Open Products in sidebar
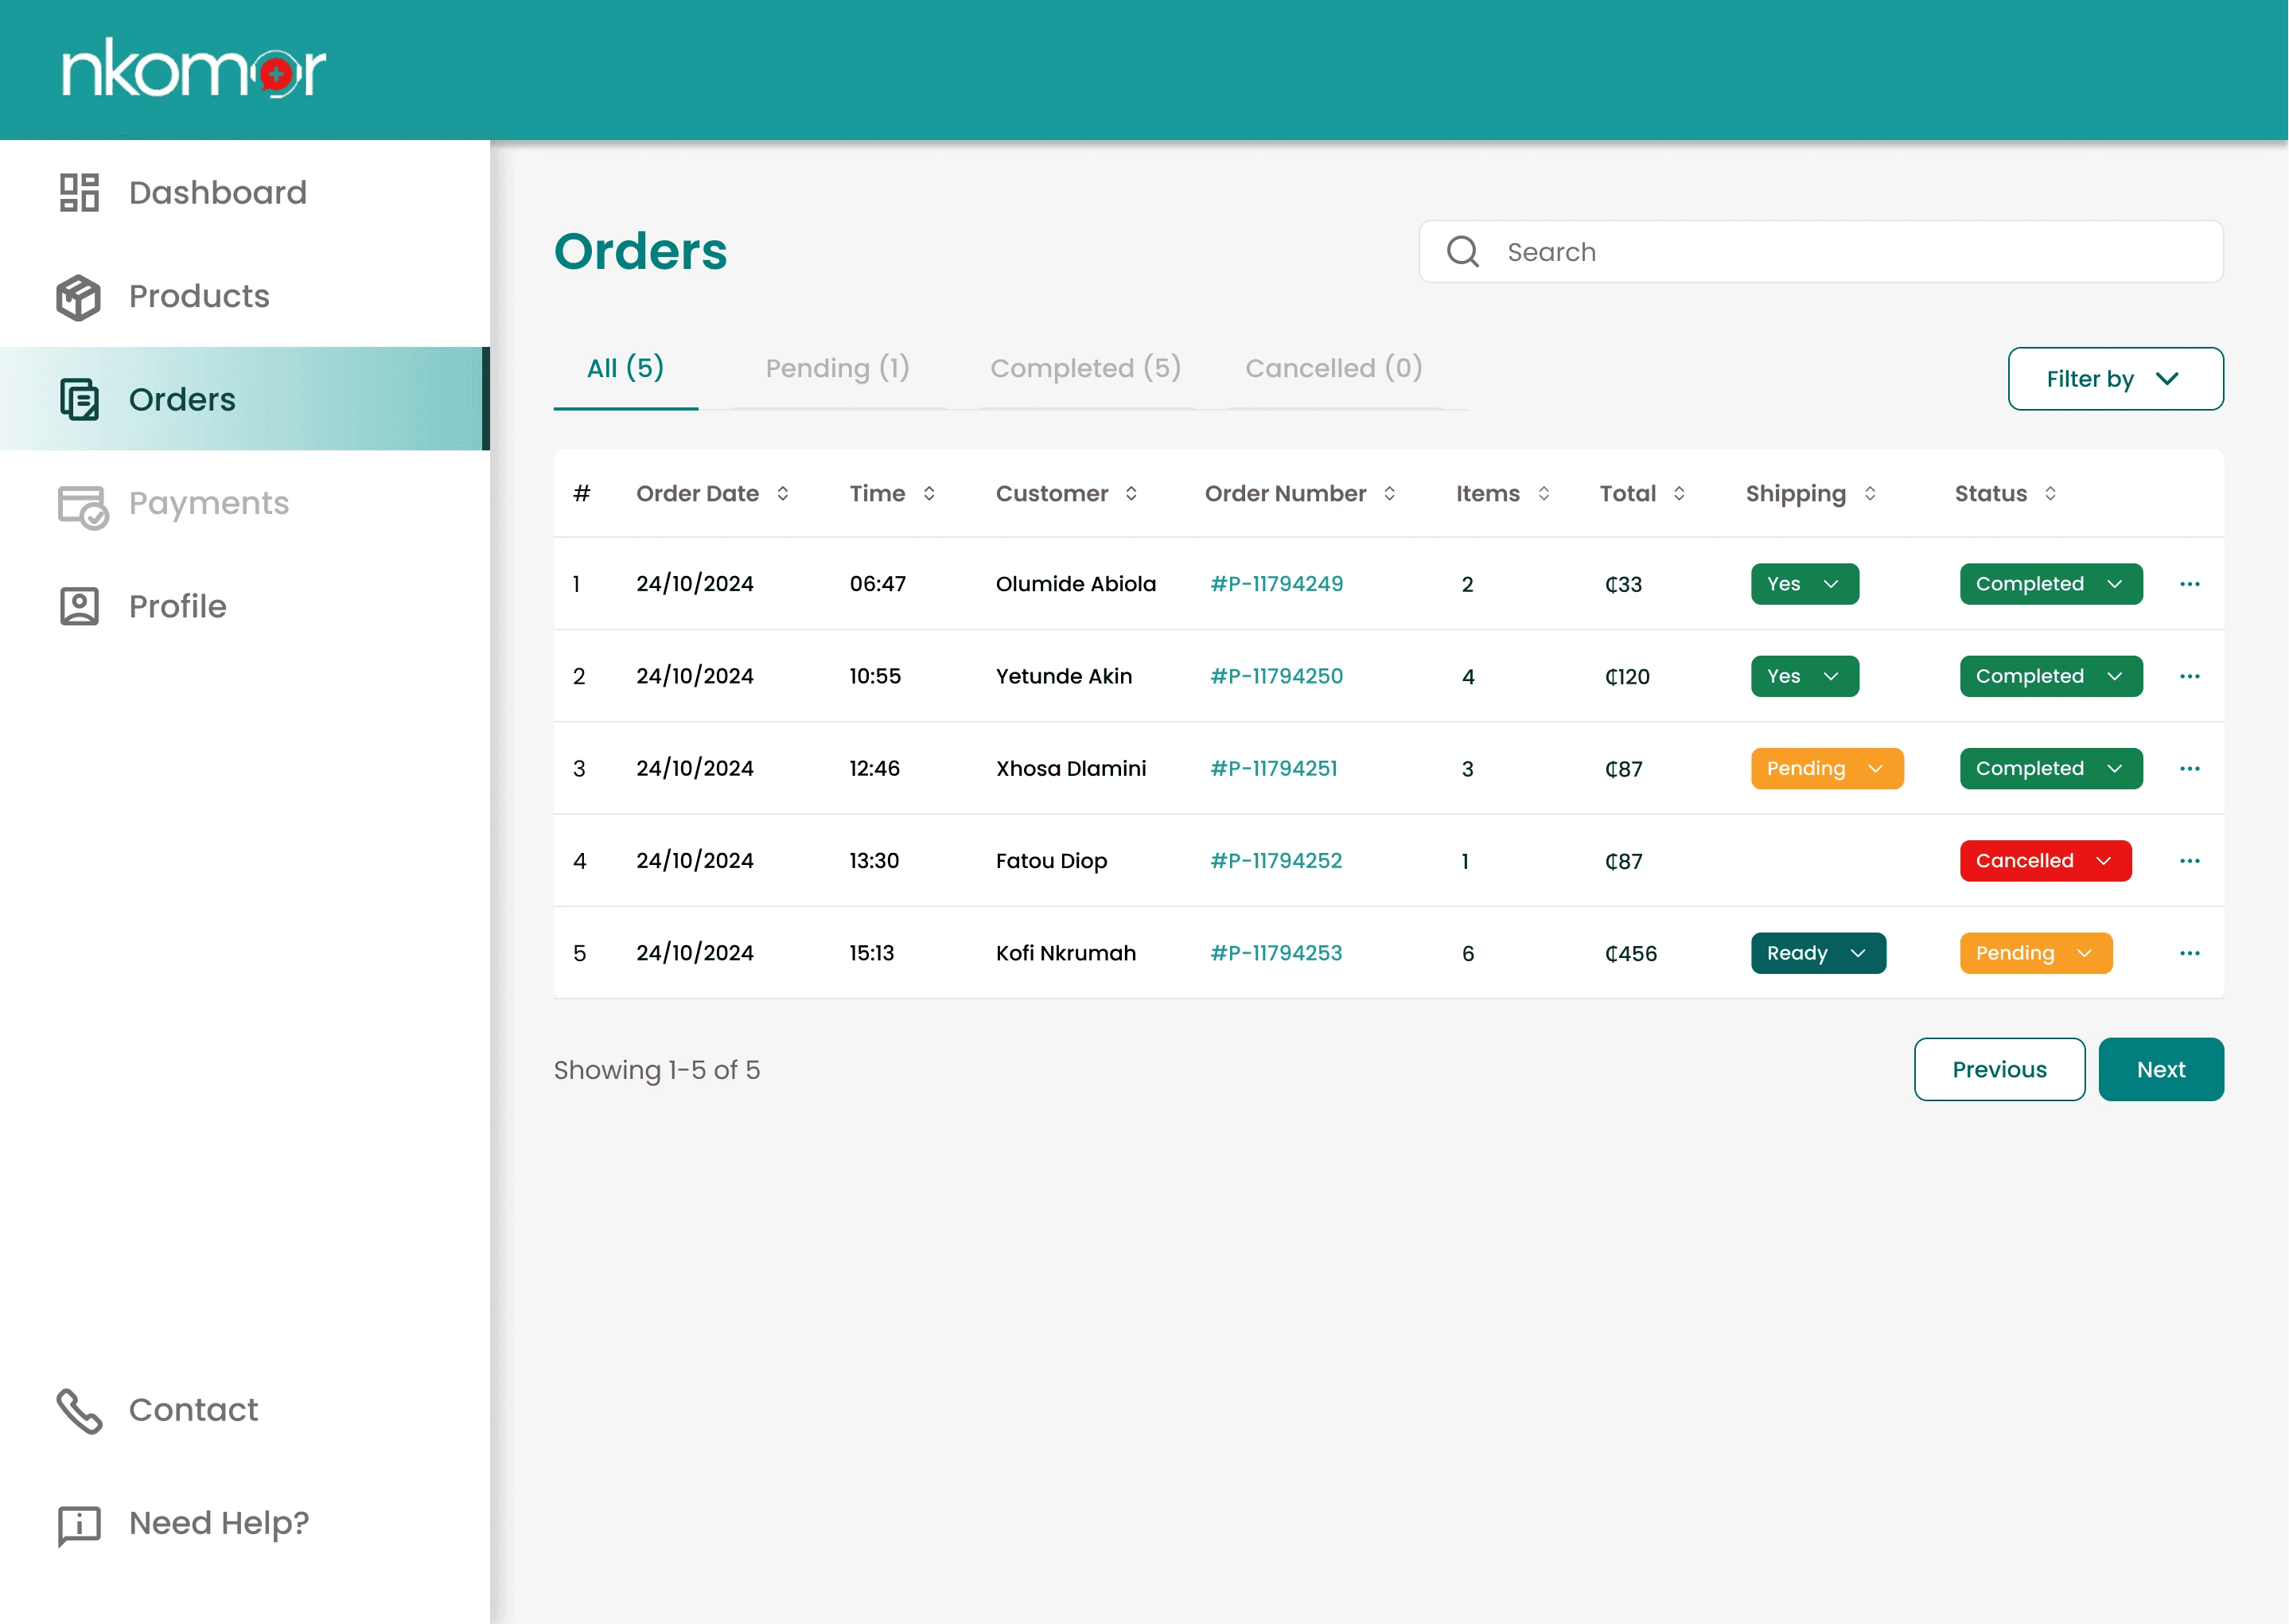Viewport: 2289px width, 1624px height. (245, 296)
